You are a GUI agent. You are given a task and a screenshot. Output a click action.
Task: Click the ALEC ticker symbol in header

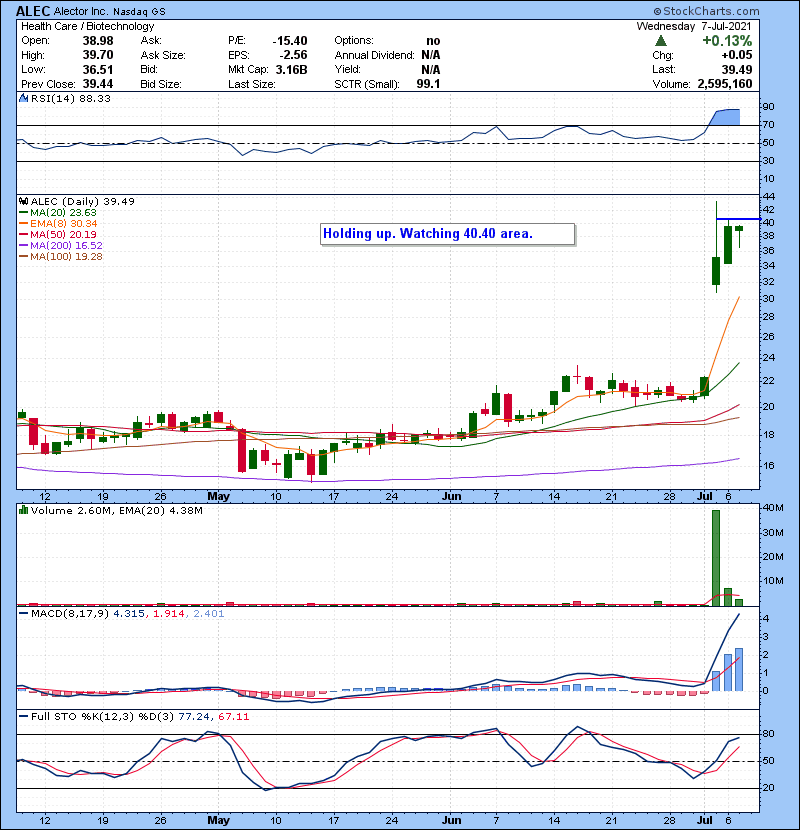pyautogui.click(x=33, y=11)
